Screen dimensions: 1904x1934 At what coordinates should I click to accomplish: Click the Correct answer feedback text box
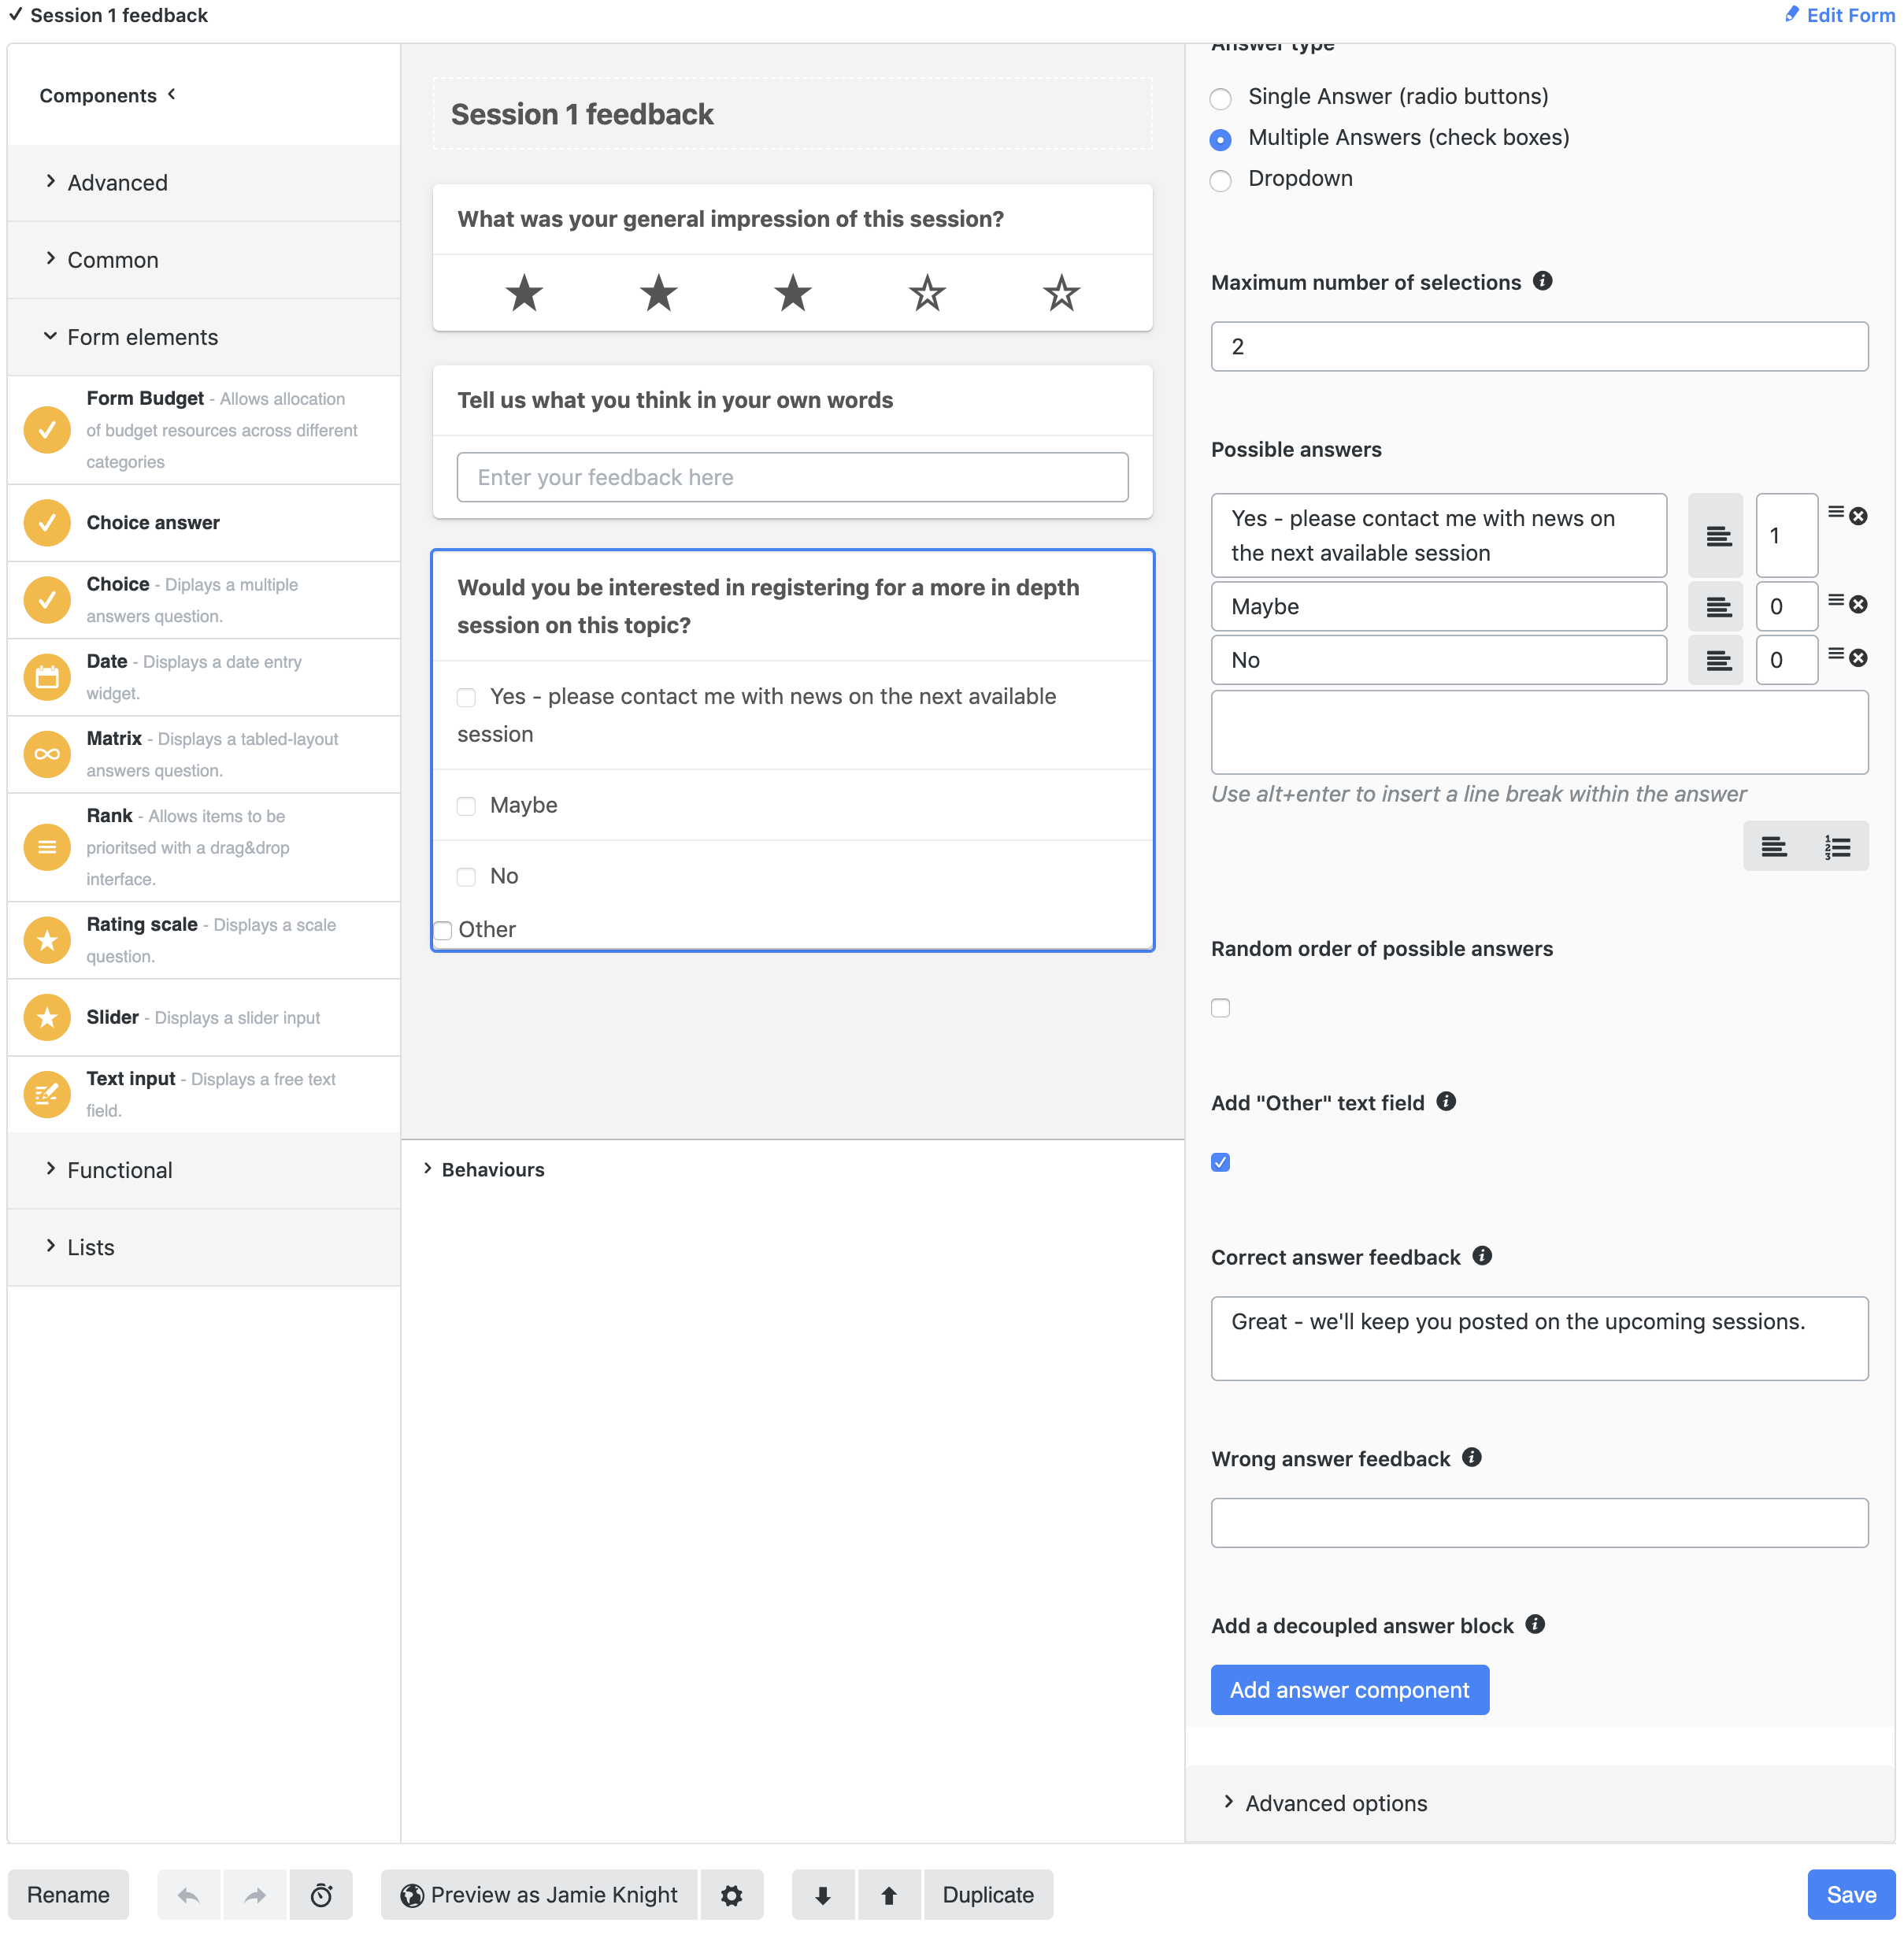[1539, 1338]
